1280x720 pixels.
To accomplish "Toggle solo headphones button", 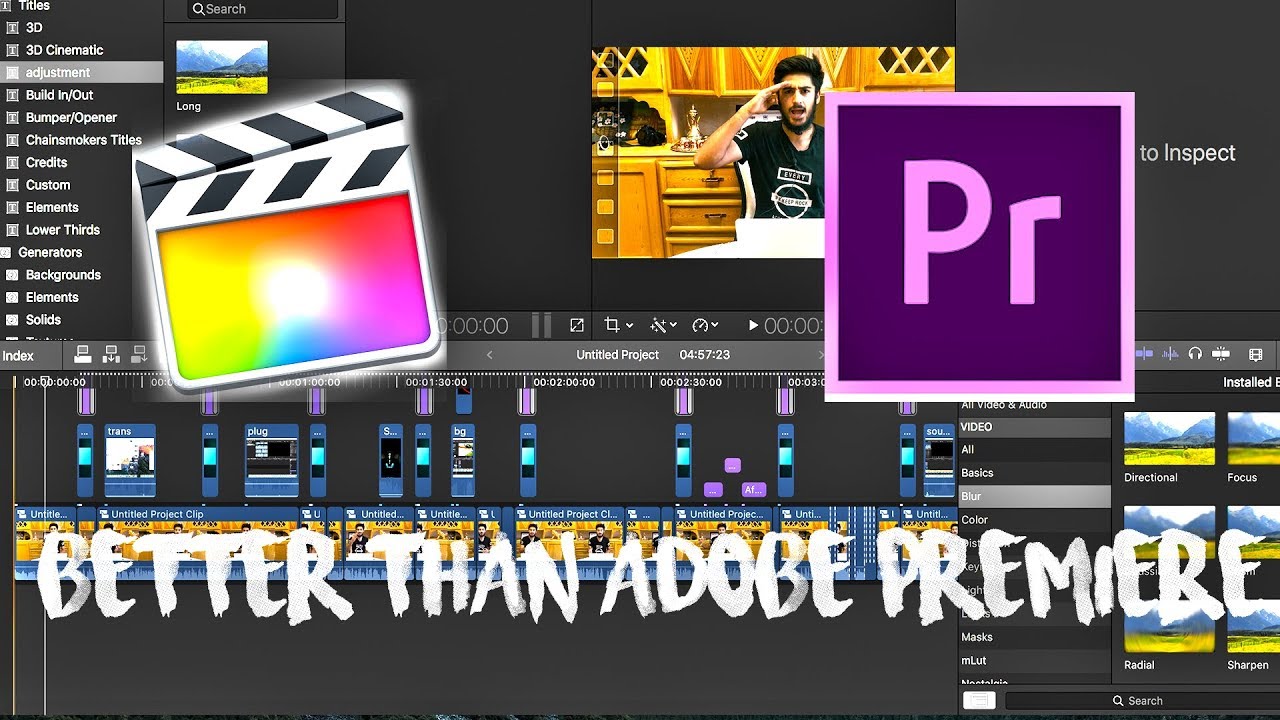I will click(x=1195, y=354).
